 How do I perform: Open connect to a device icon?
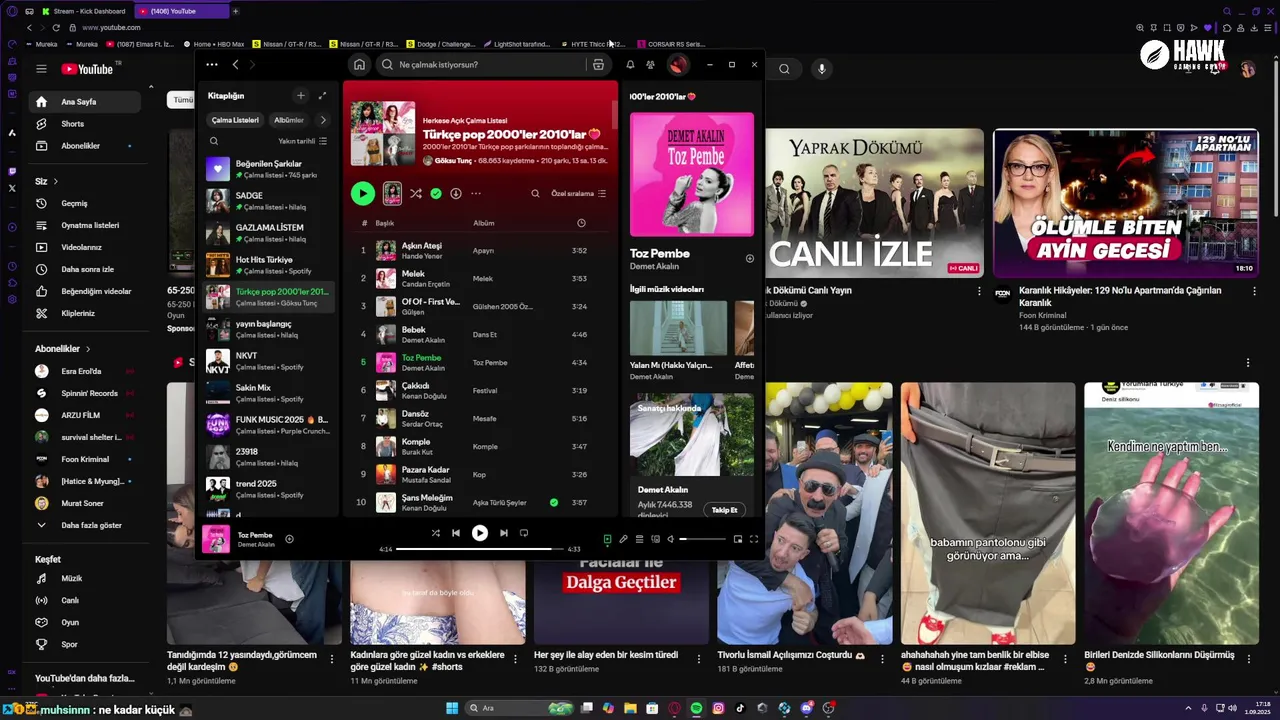click(x=655, y=539)
